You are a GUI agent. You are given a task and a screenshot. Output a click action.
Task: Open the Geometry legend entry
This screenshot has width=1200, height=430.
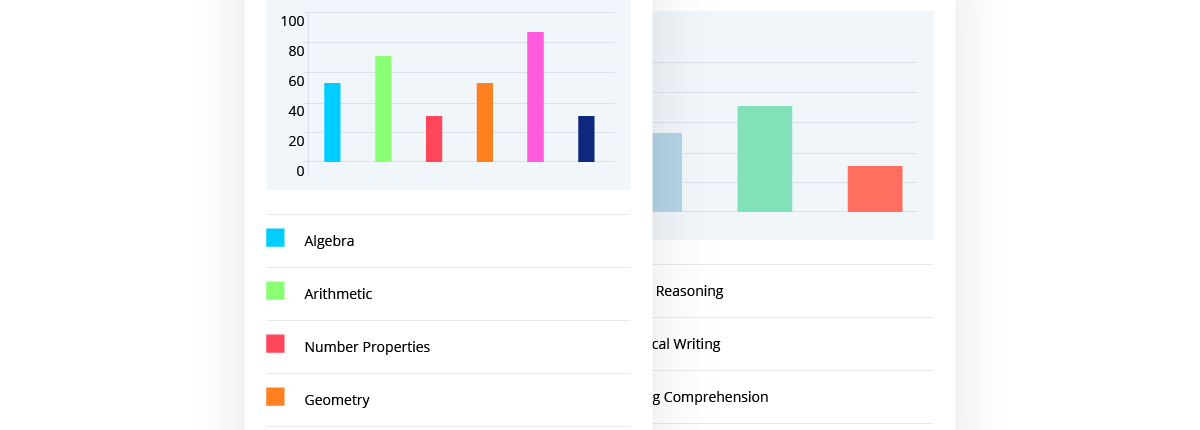(x=337, y=400)
